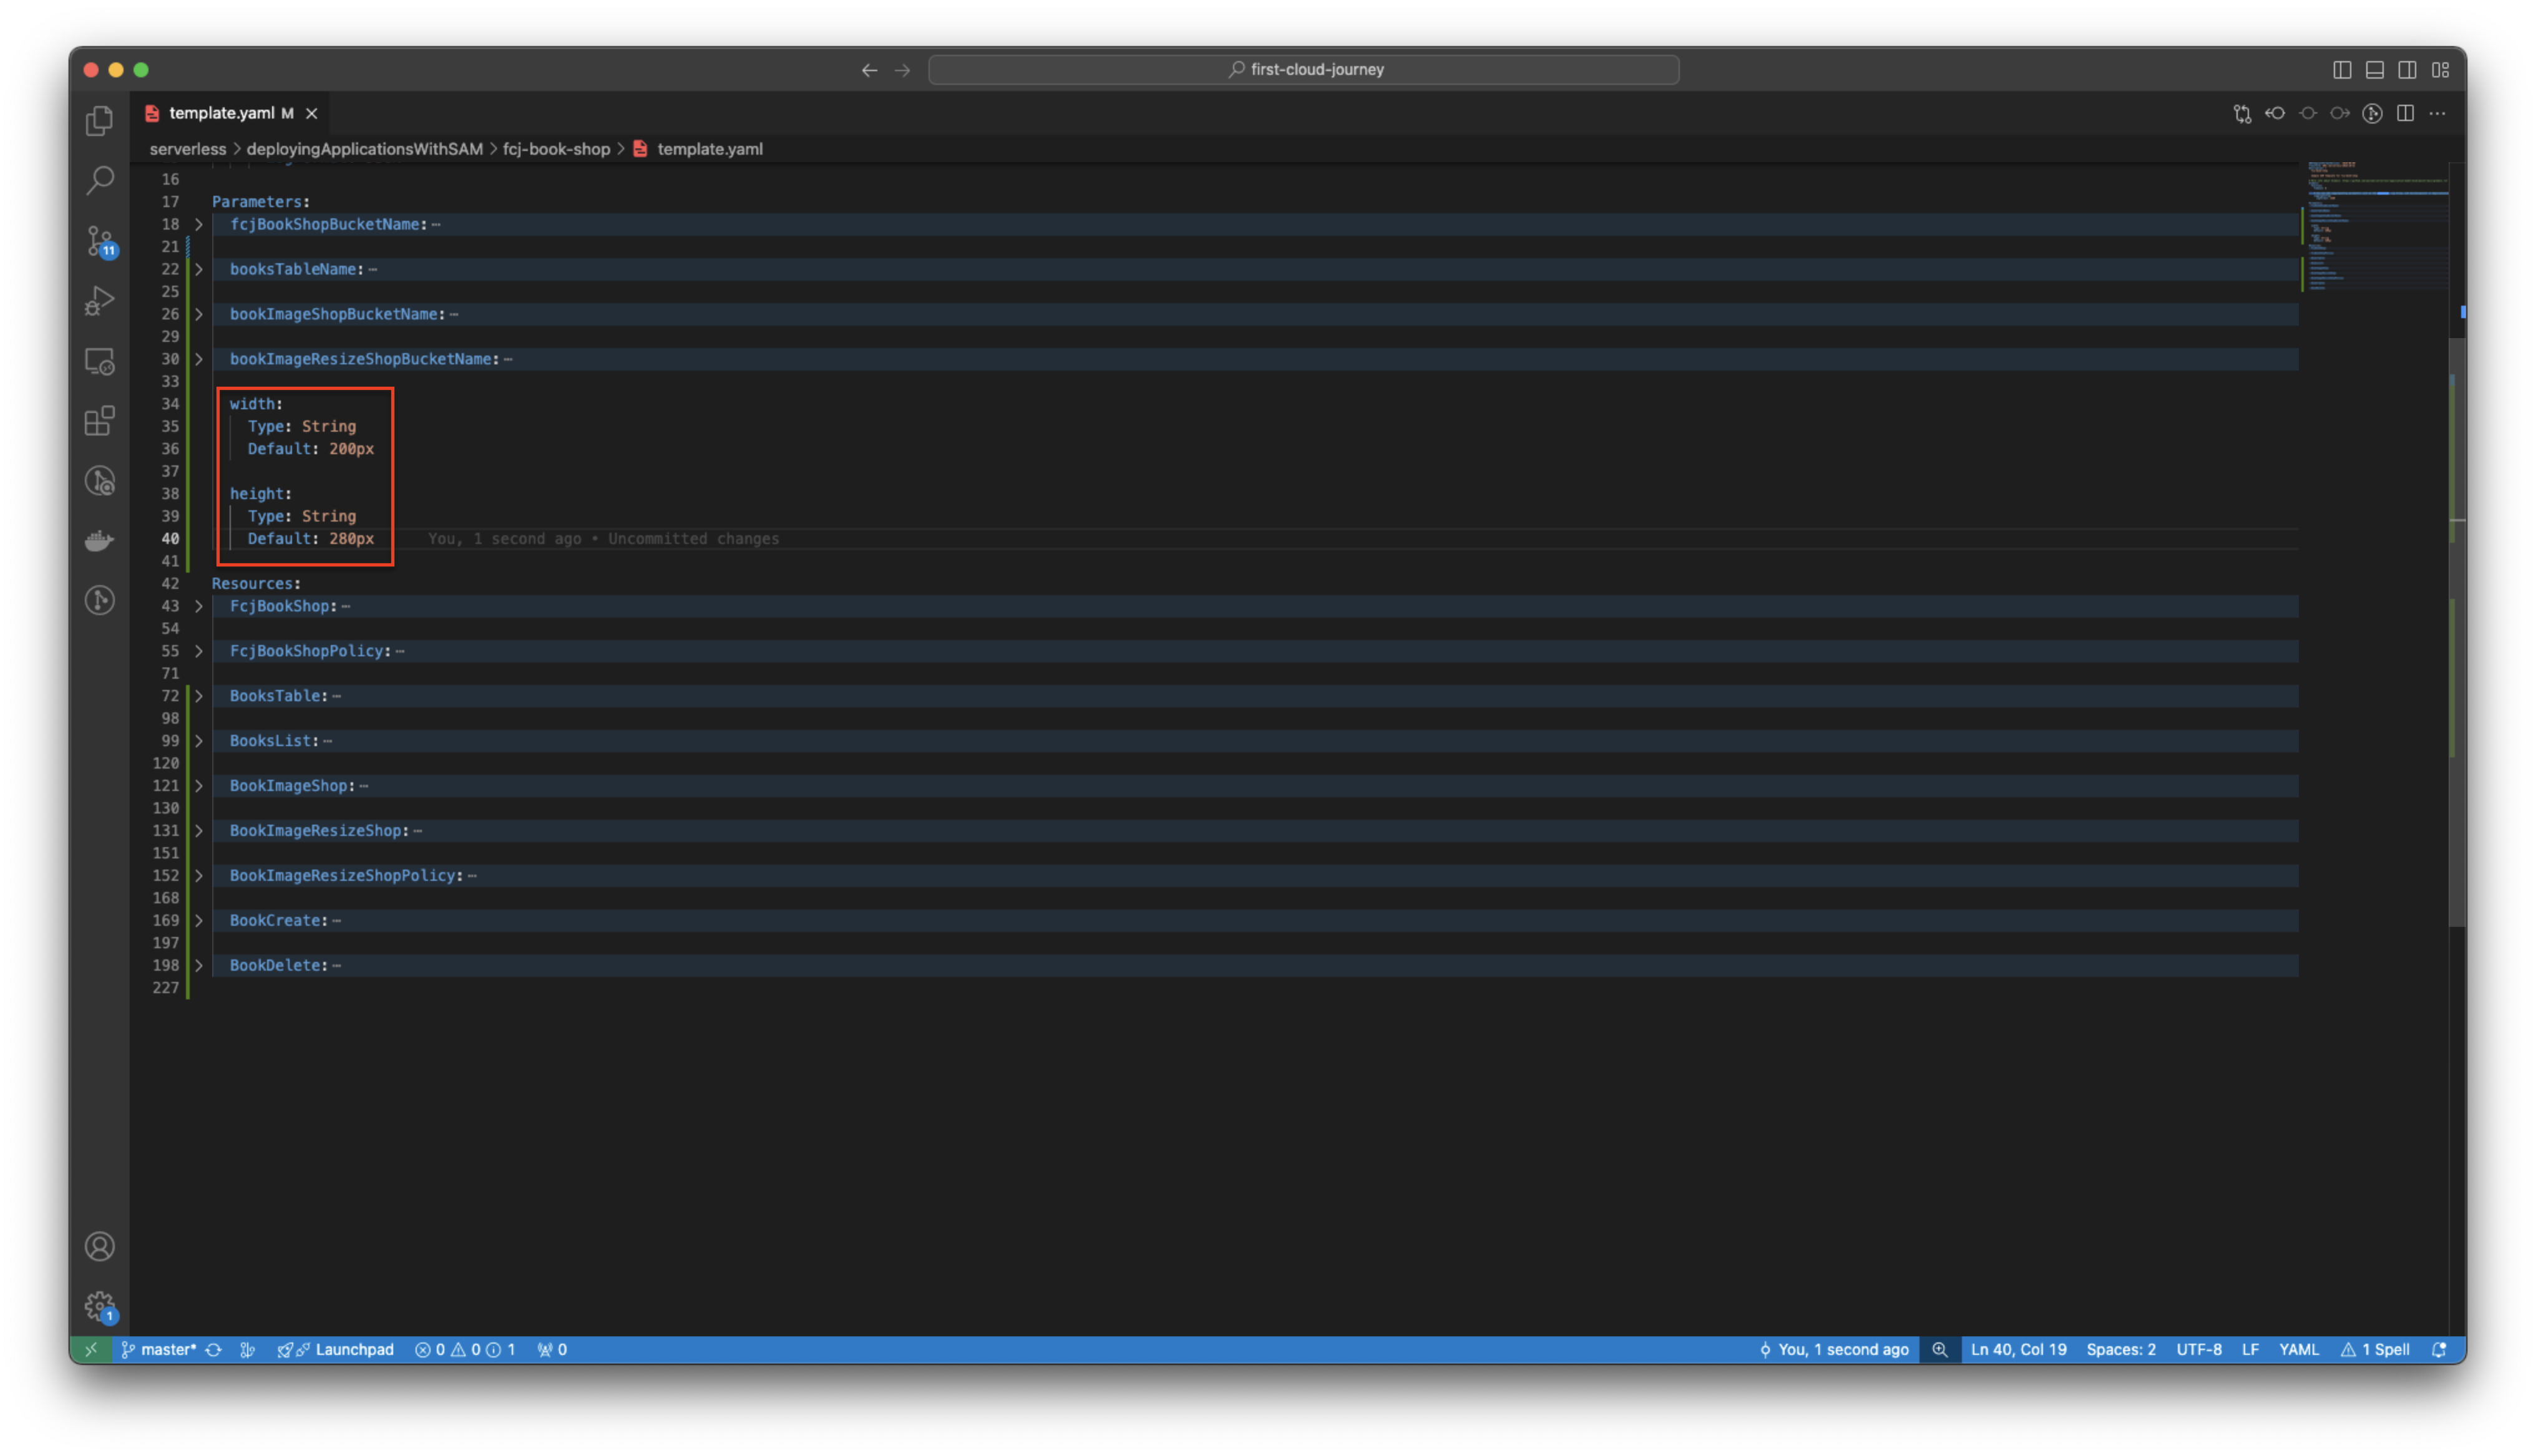Viewport: 2536px width, 1456px height.
Task: Click the fcj-book-shop breadcrumb
Action: (x=556, y=149)
